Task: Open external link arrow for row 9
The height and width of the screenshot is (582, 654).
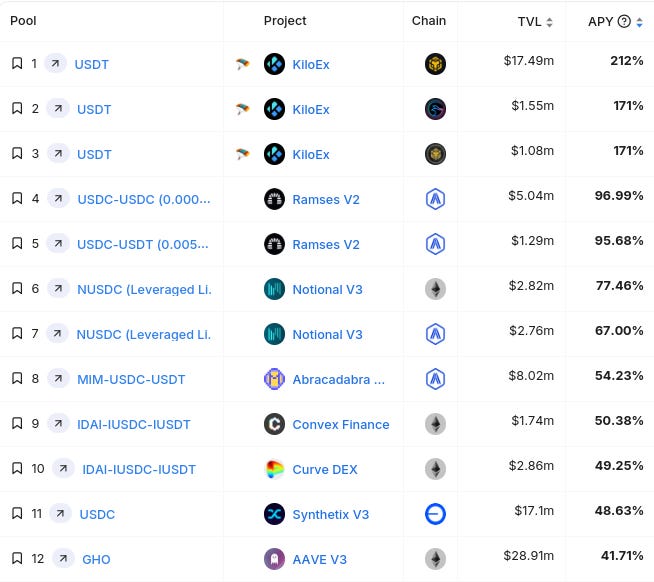Action: pos(58,423)
